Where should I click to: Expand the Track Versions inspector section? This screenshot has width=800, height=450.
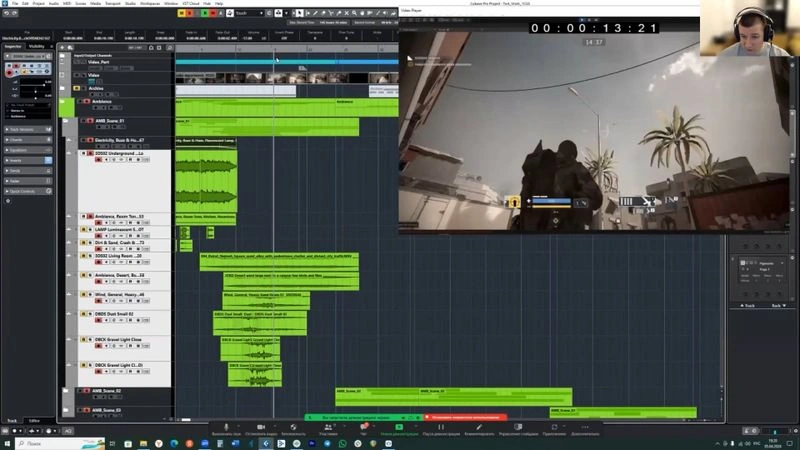pyautogui.click(x=28, y=130)
